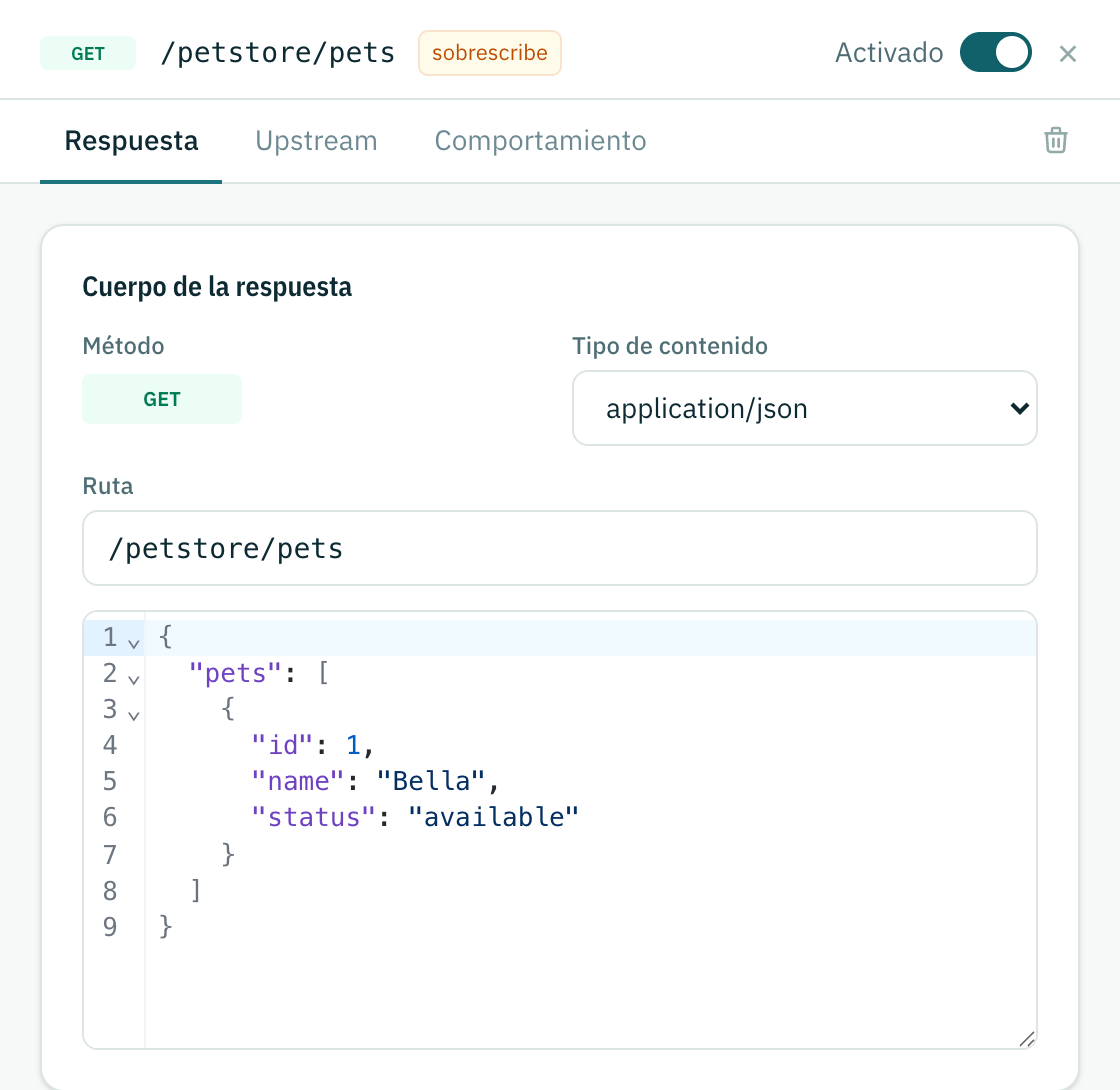
Task: Open the Respuesta tab
Action: pyautogui.click(x=131, y=141)
